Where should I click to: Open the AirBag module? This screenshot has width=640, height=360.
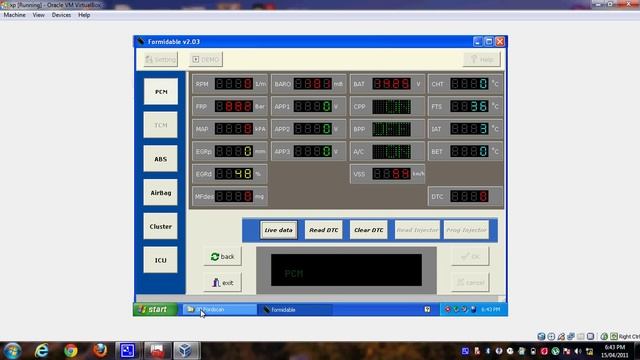pyautogui.click(x=160, y=192)
